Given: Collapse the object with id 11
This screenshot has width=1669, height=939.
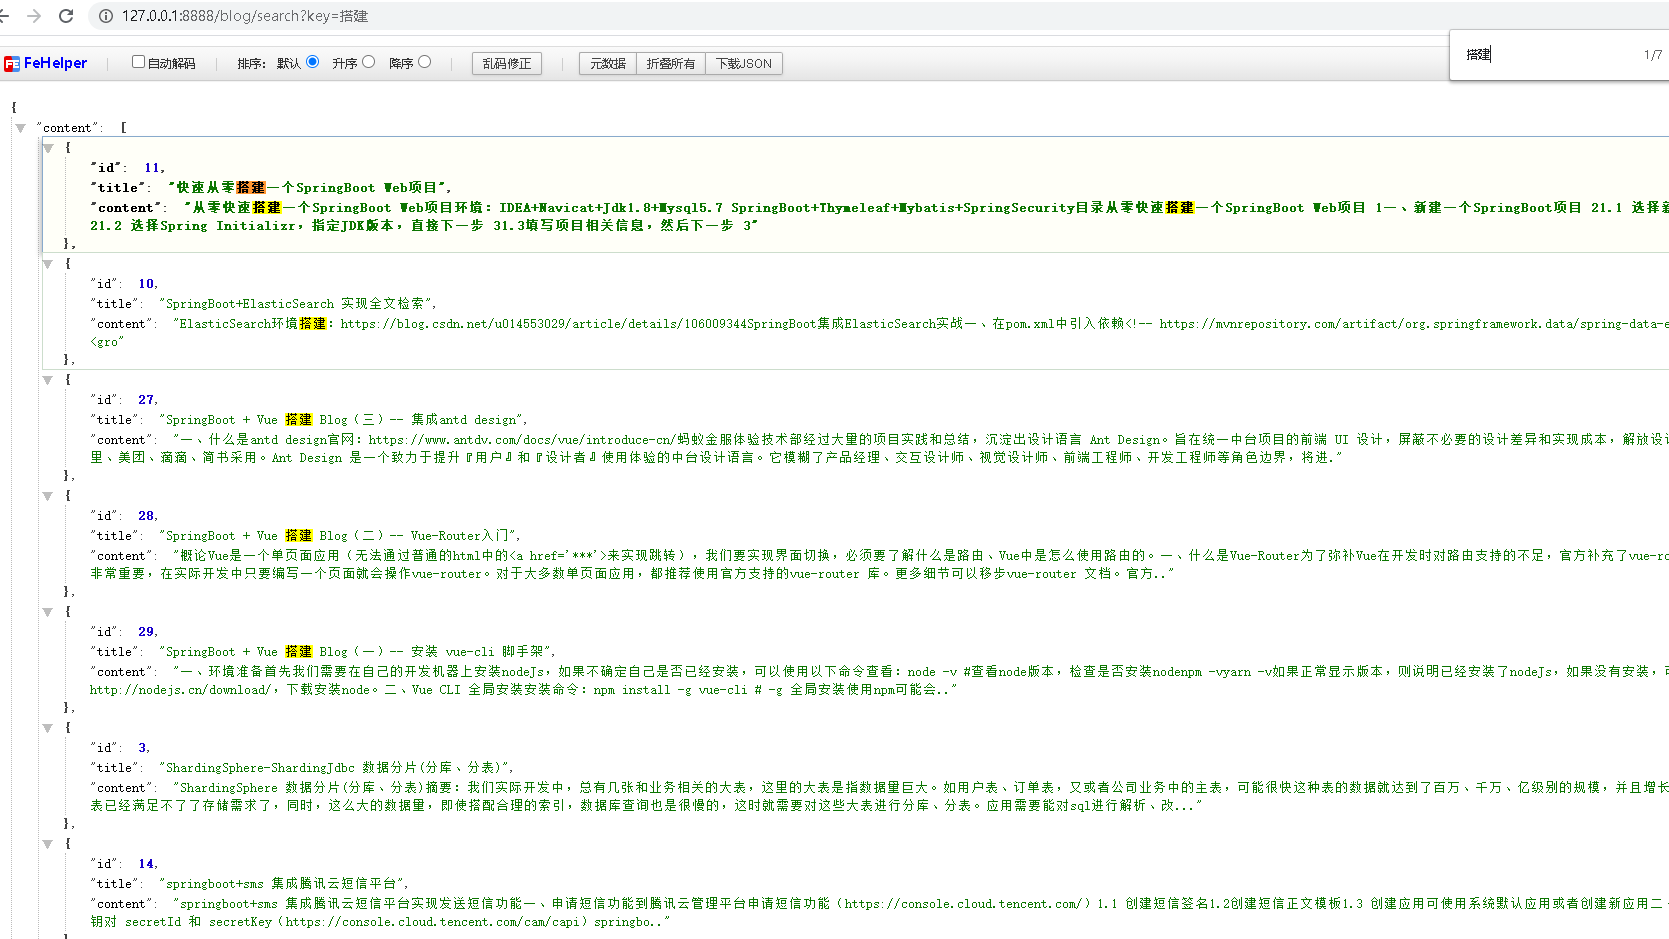Looking at the screenshot, I should click(47, 148).
